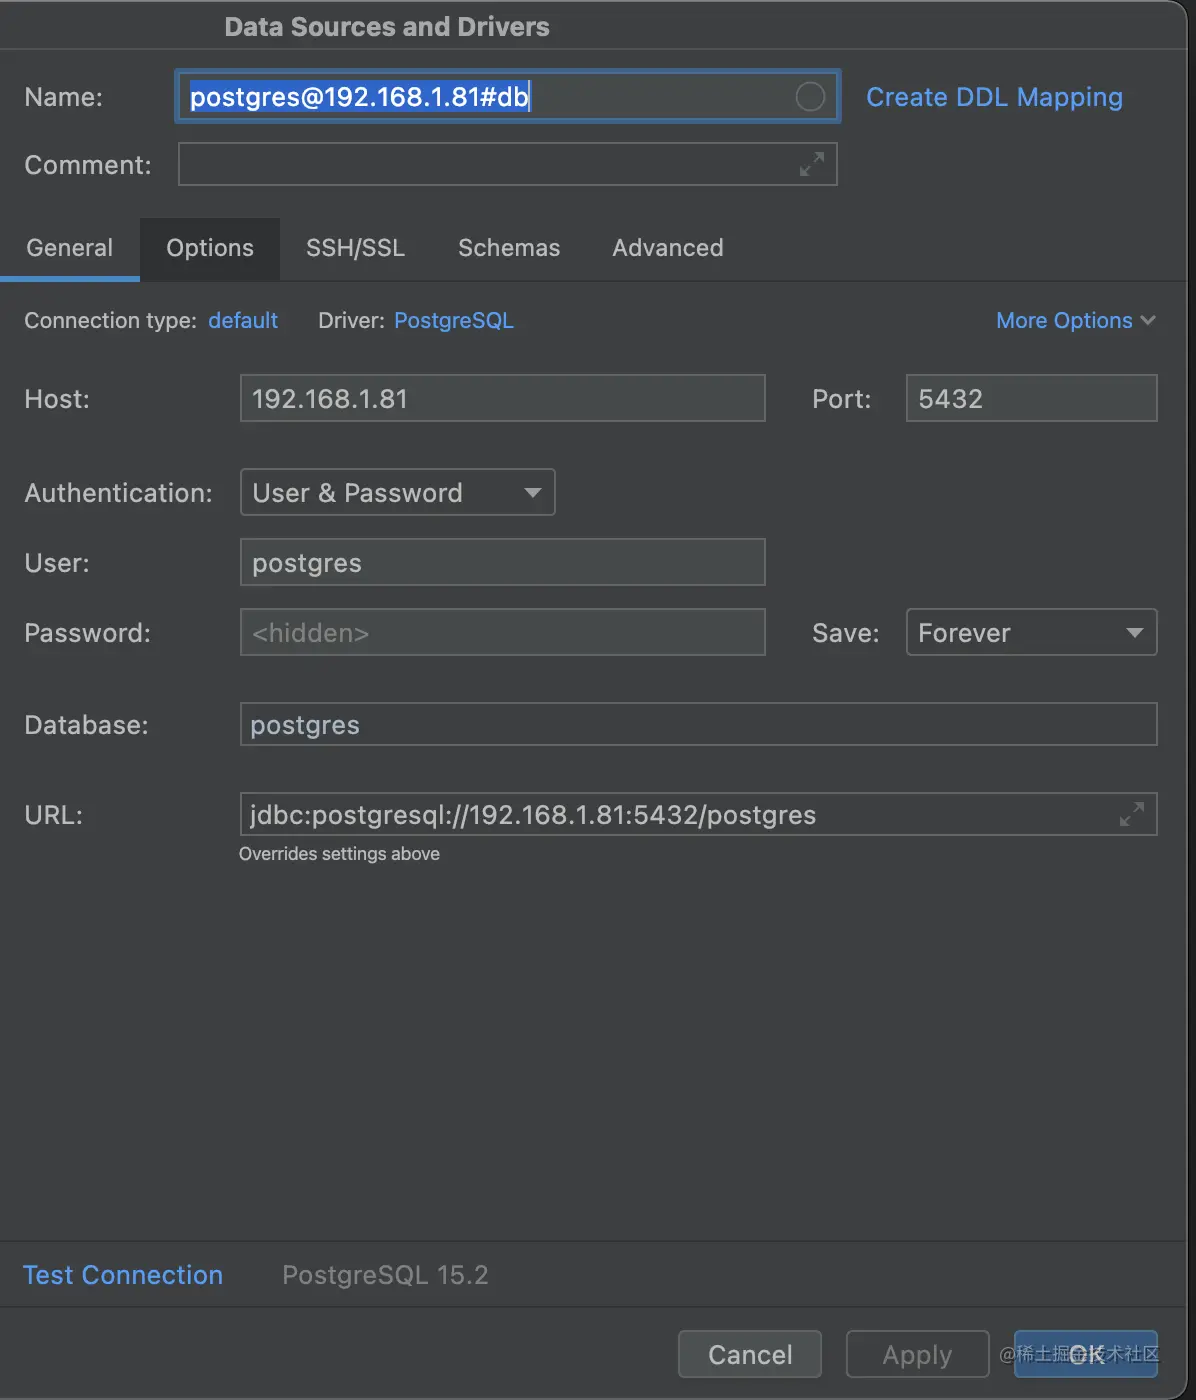
Task: Click the Password field
Action: click(502, 633)
